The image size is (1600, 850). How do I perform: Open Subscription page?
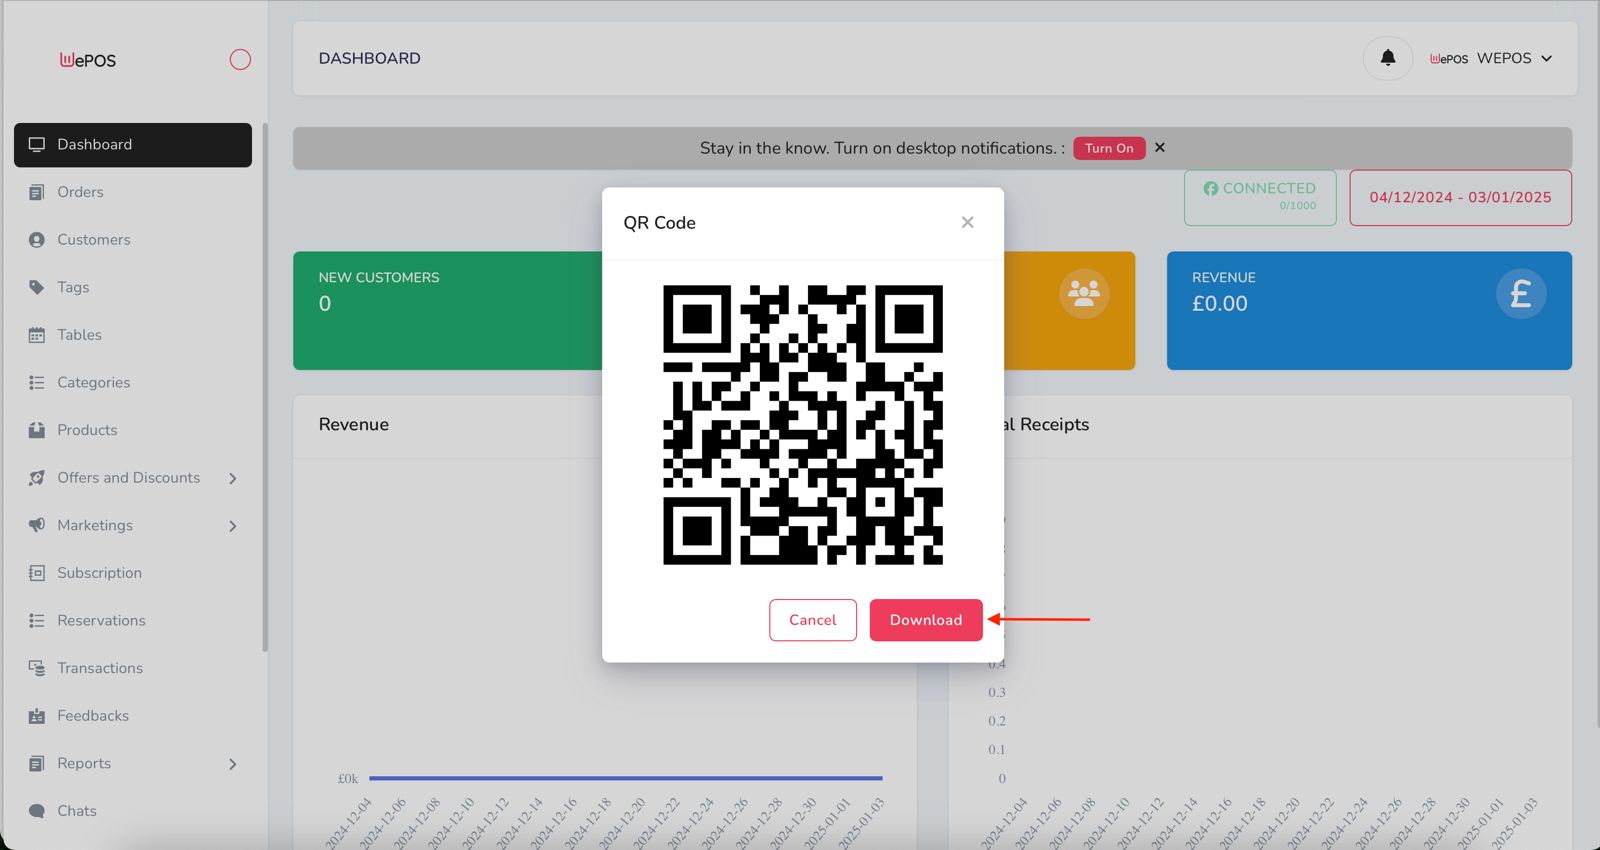99,573
